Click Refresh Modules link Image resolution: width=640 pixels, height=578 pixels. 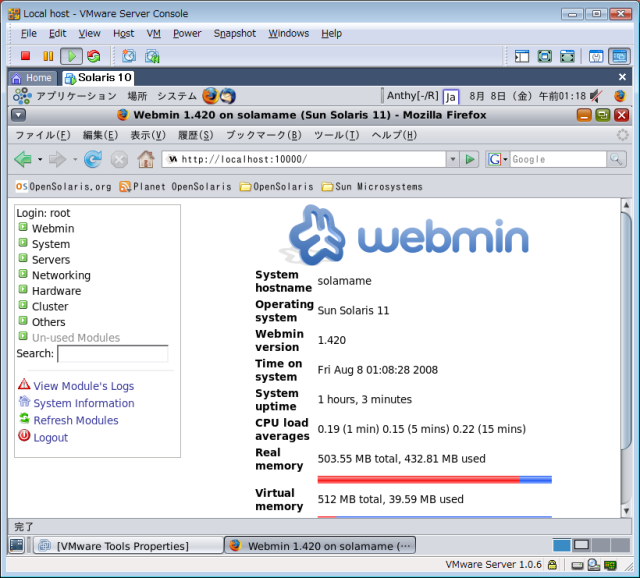(76, 420)
